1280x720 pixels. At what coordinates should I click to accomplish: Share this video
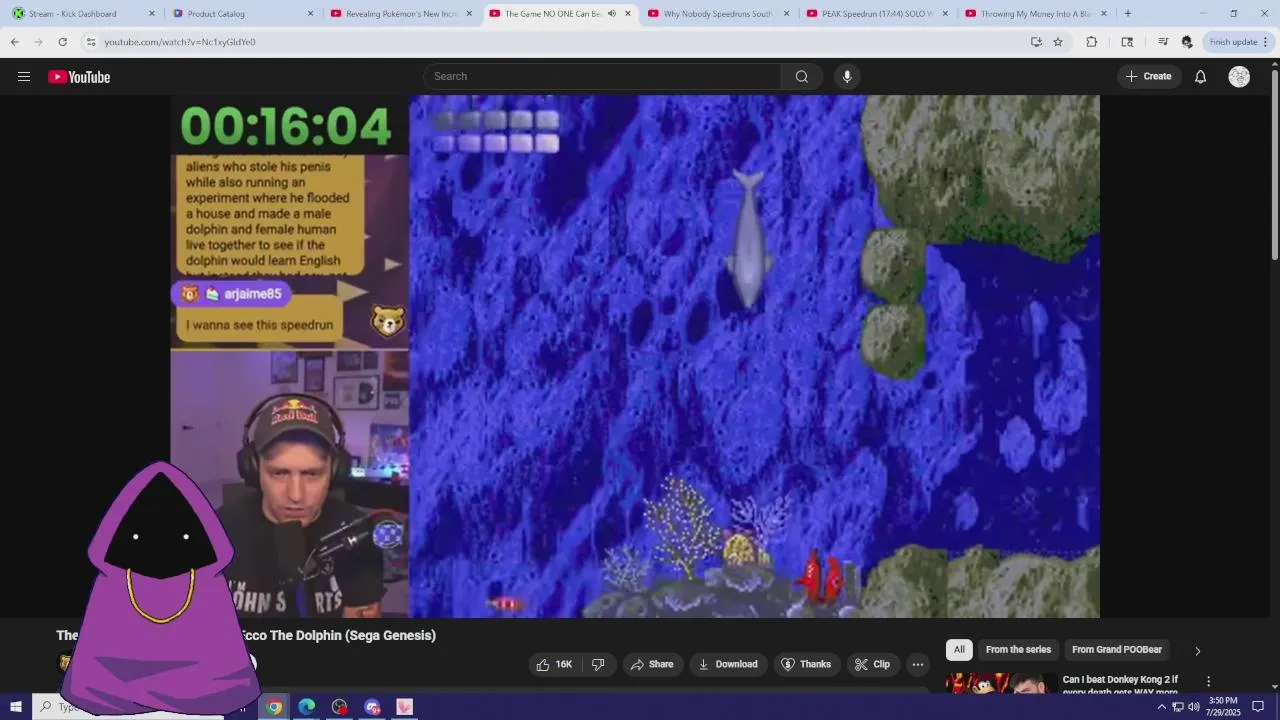click(652, 664)
